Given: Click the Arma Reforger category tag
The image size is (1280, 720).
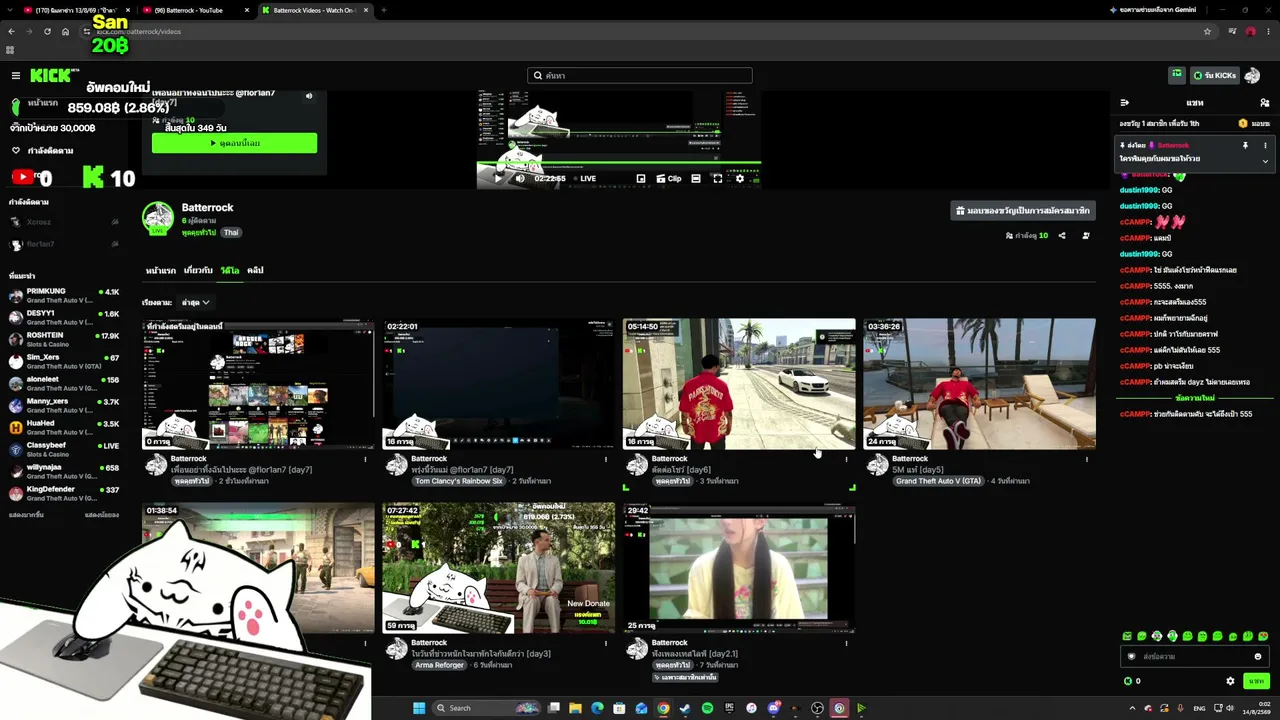Looking at the screenshot, I should coord(440,665).
